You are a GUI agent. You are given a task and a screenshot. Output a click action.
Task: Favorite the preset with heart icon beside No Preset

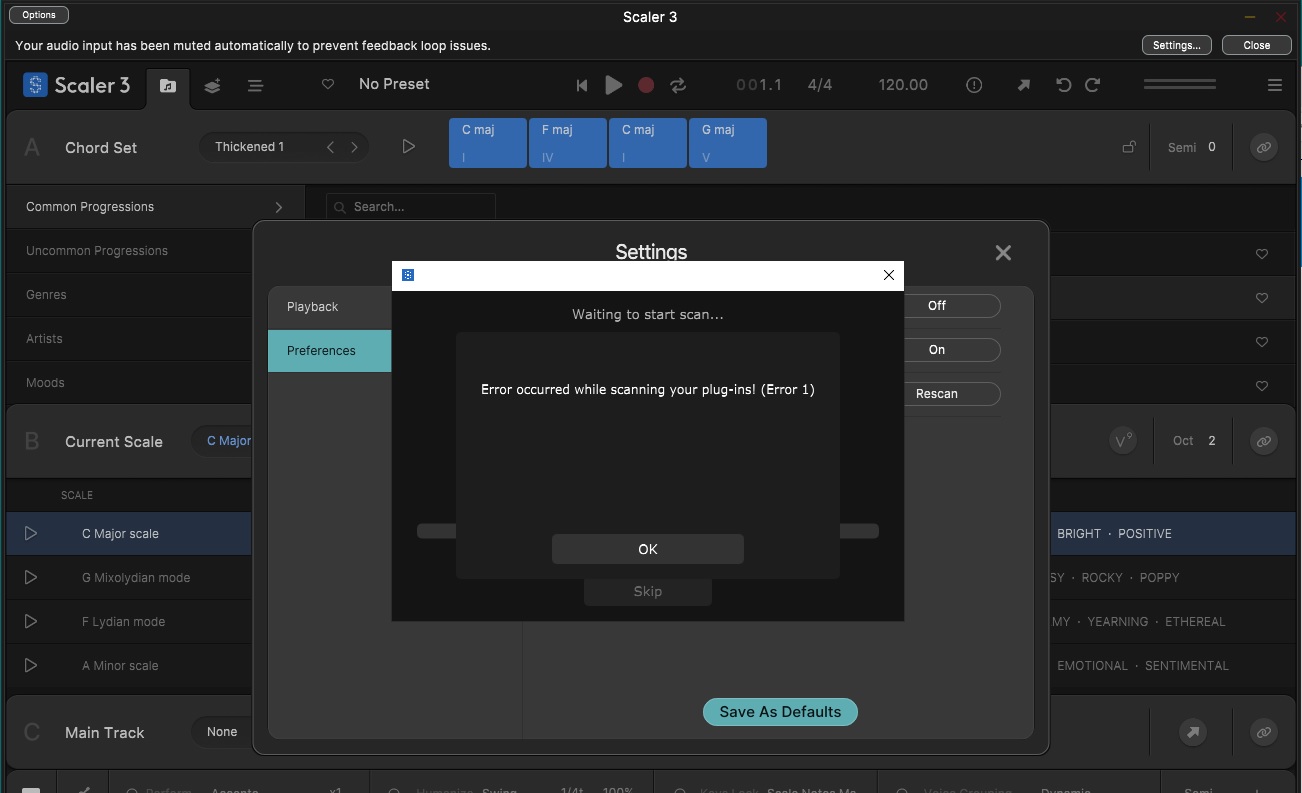(x=327, y=85)
